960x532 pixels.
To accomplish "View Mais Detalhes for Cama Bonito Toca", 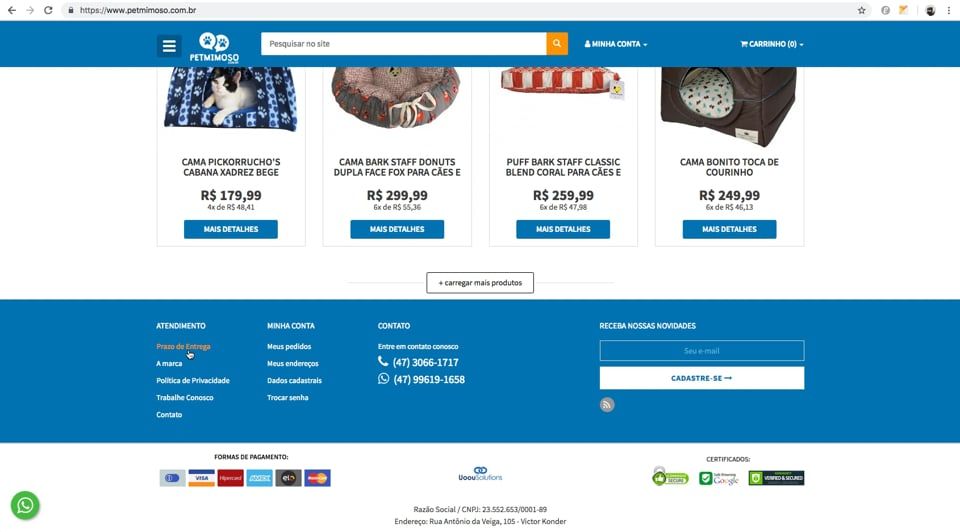I will [729, 229].
